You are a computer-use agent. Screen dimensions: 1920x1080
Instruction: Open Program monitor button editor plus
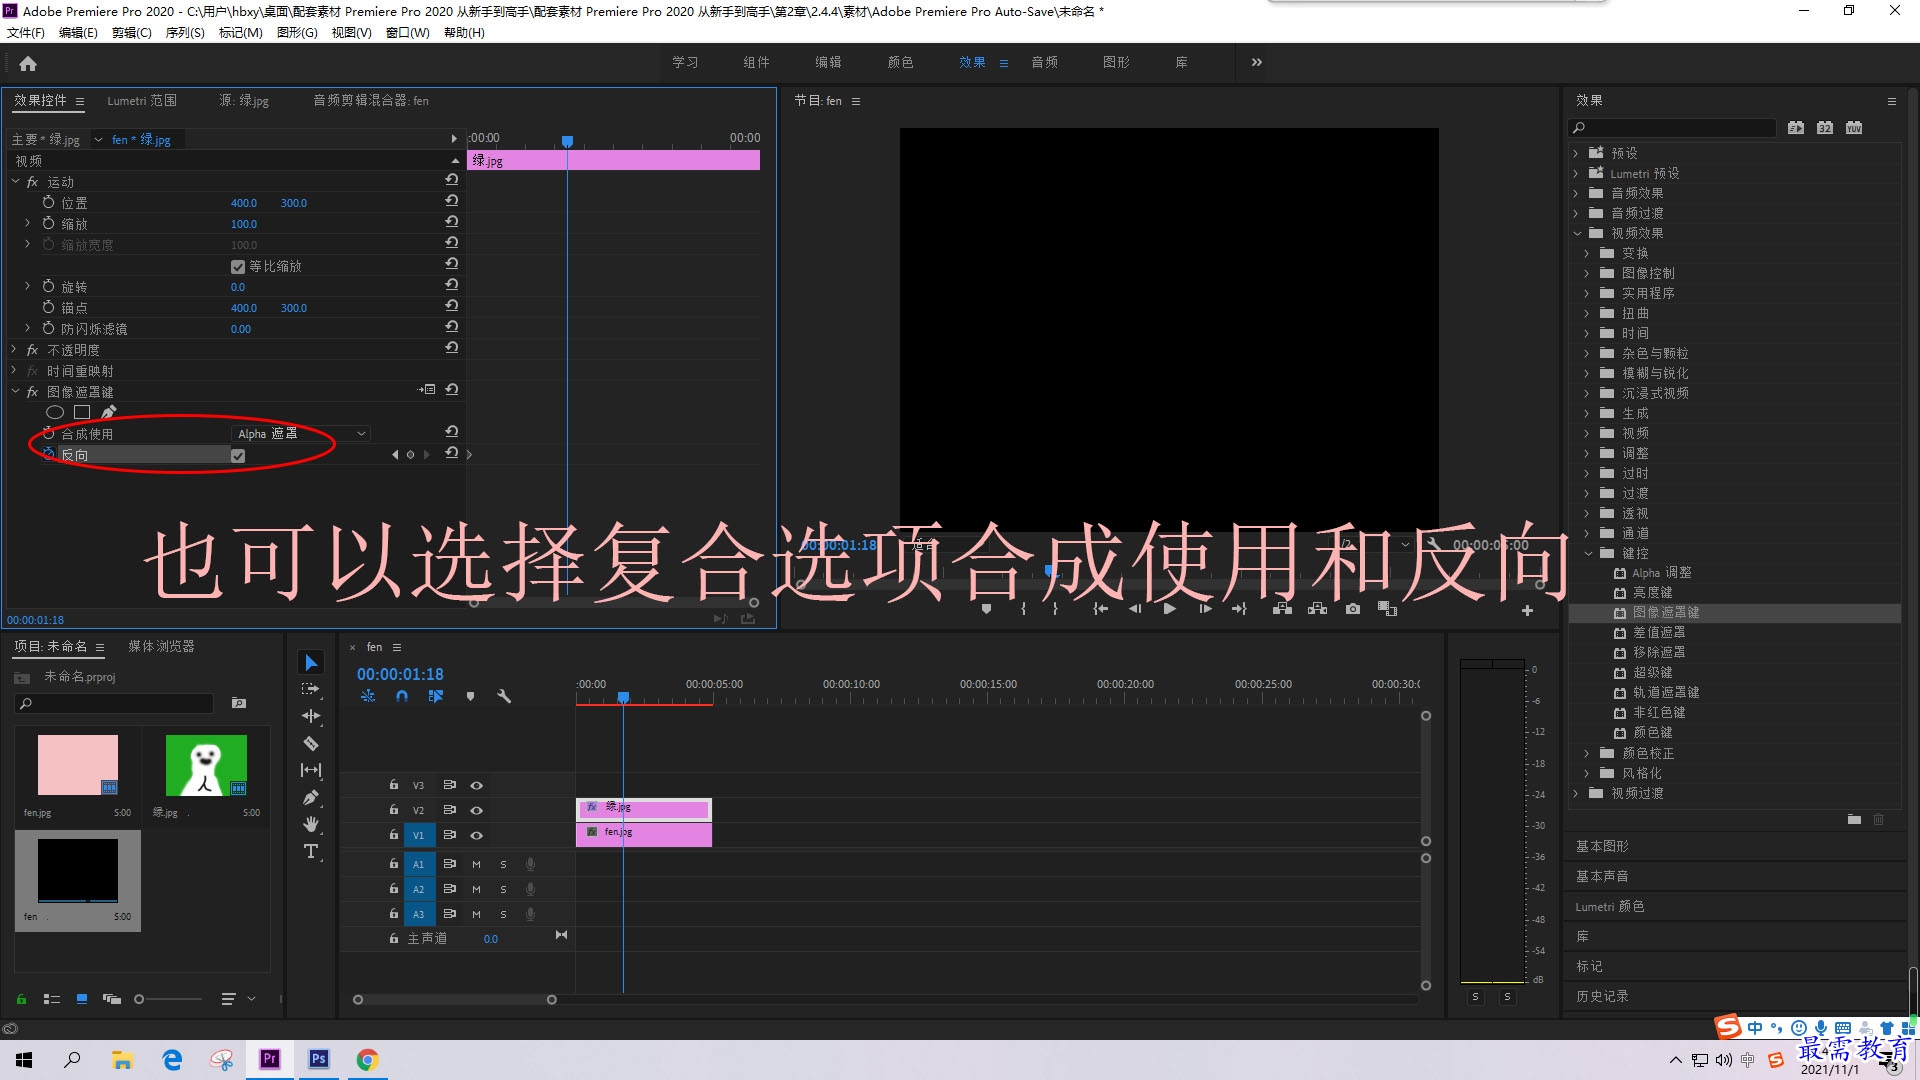(1527, 610)
